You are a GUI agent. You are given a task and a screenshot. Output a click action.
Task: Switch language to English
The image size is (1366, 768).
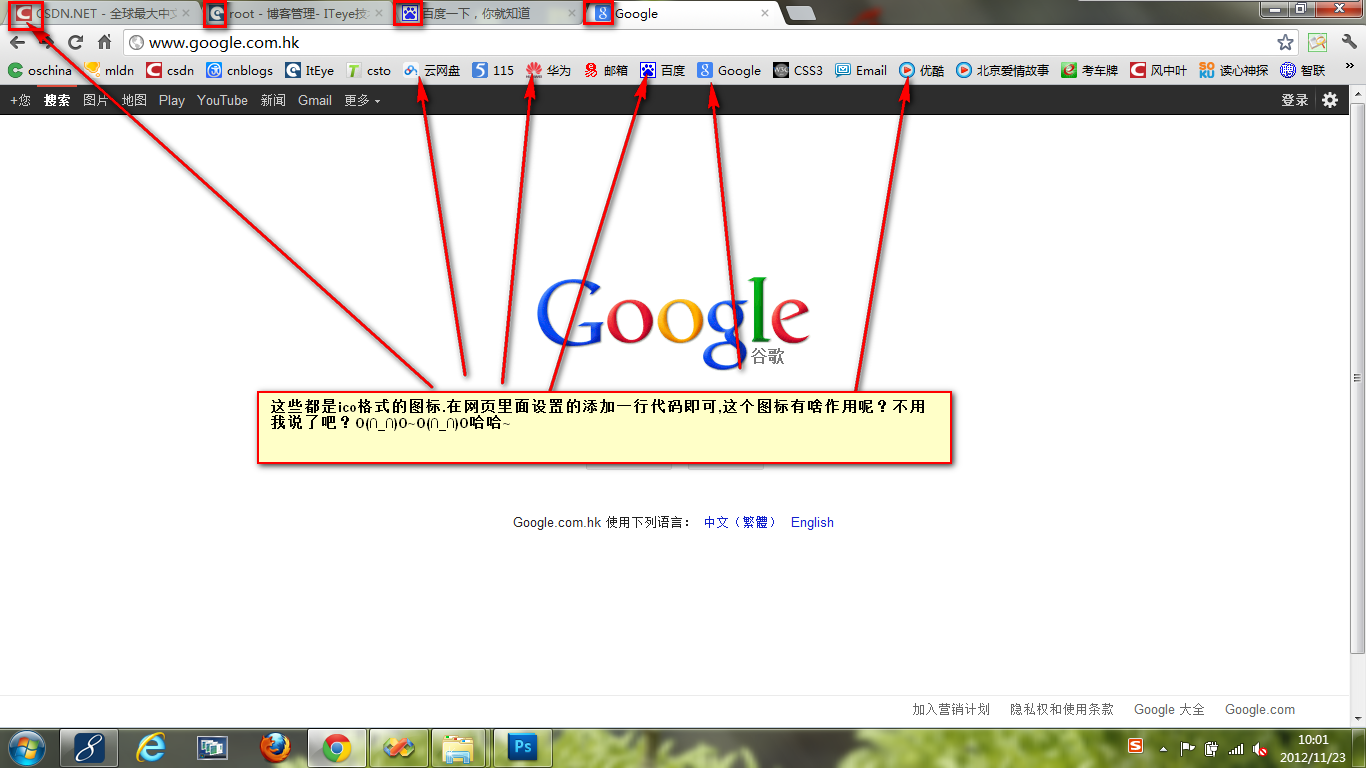[812, 522]
